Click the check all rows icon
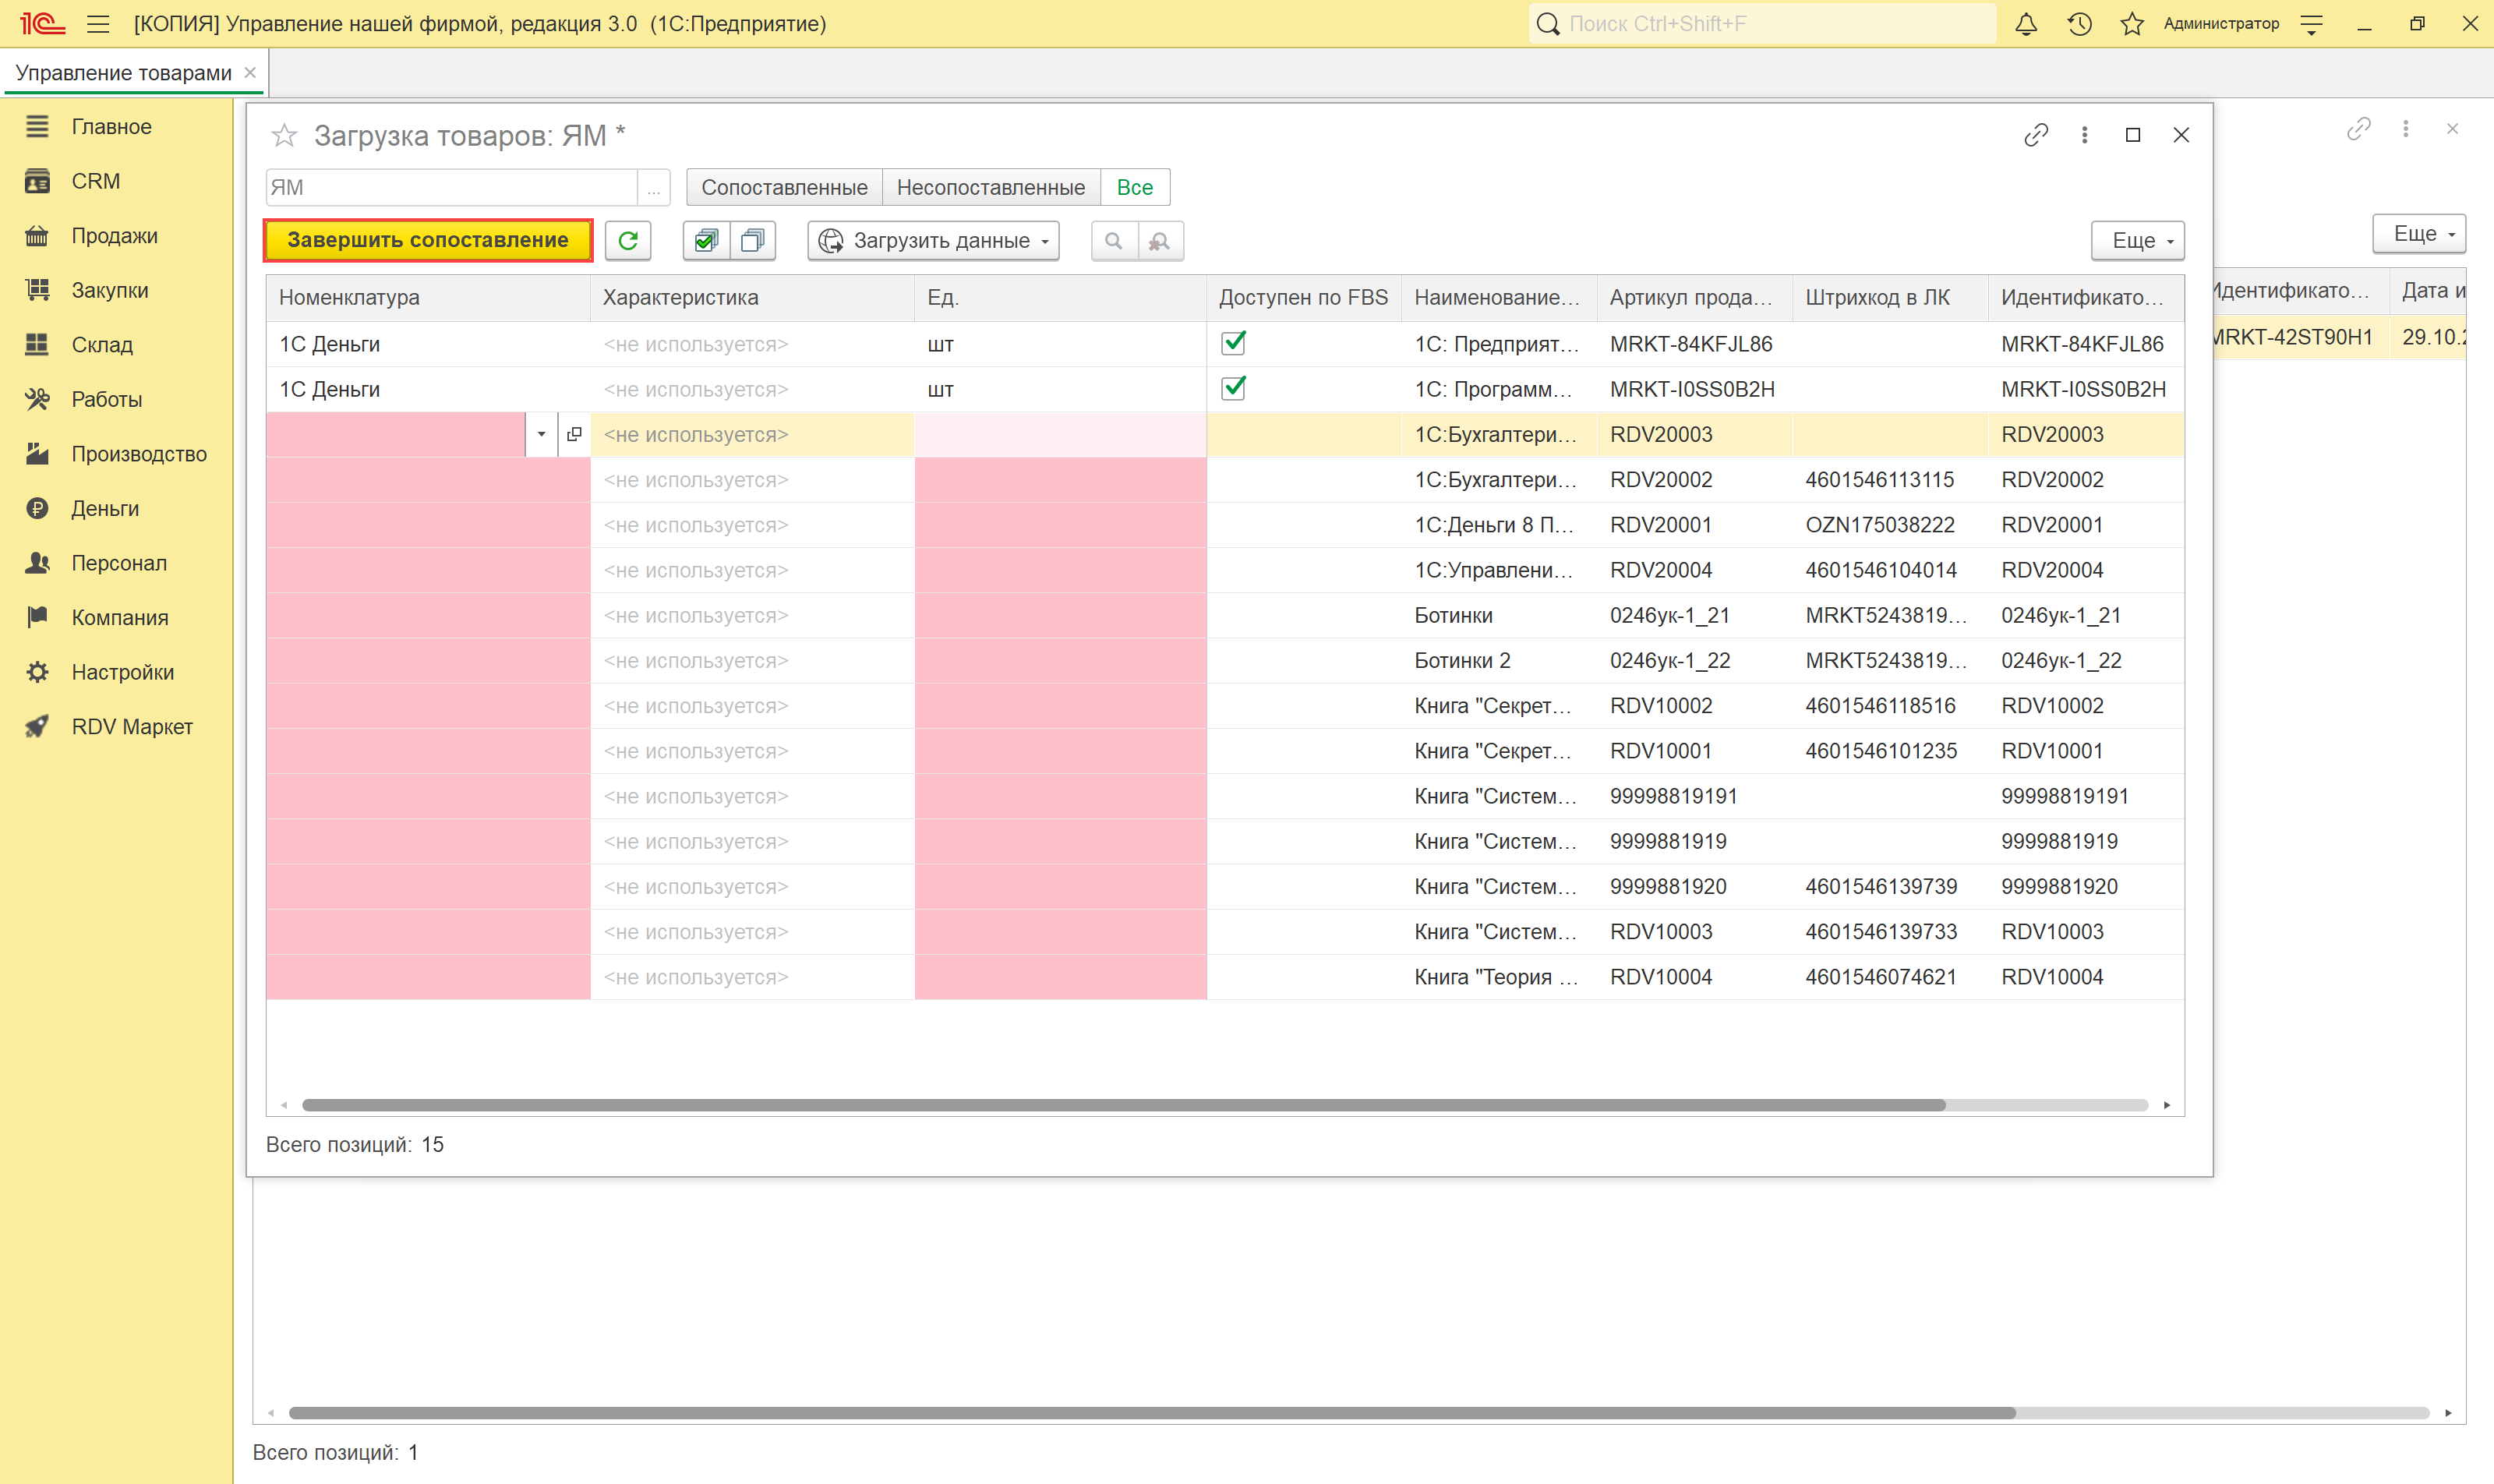 706,240
